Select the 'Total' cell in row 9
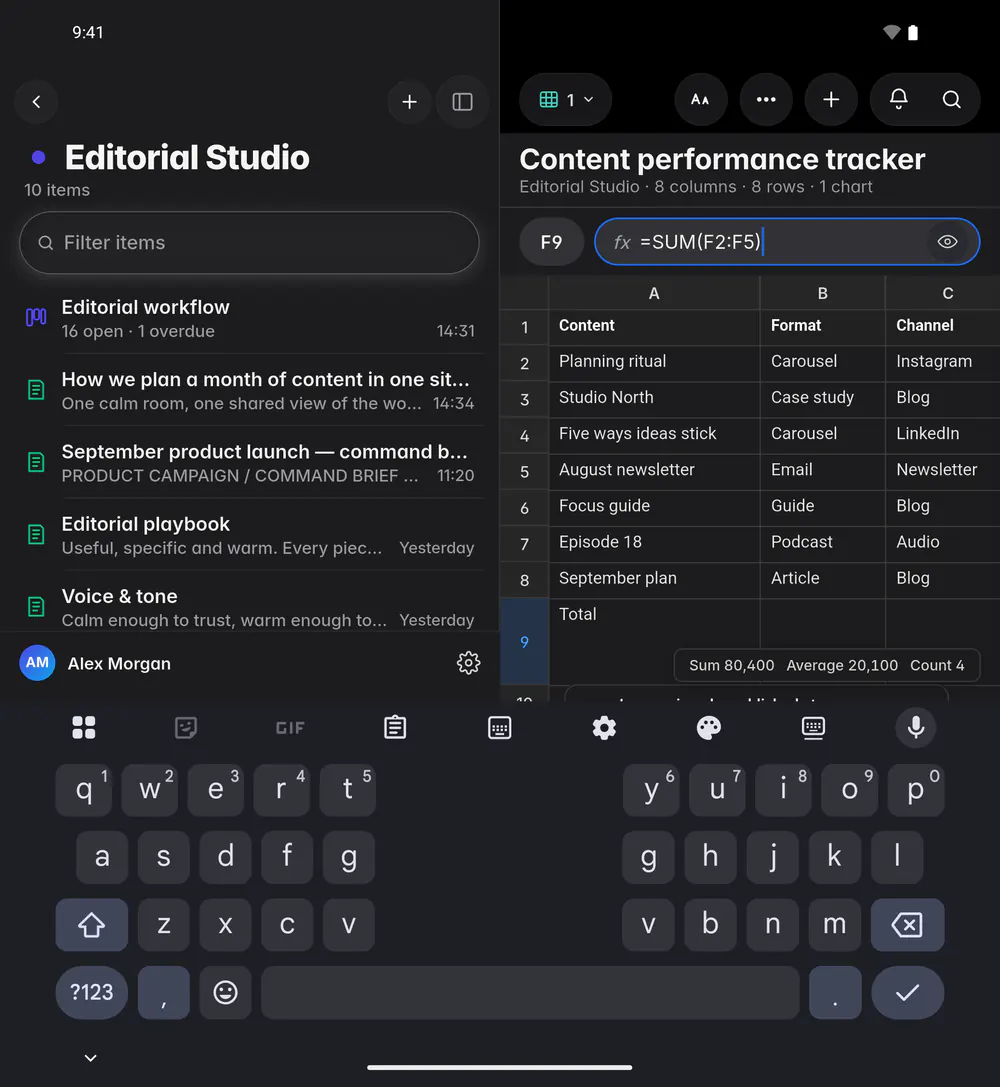This screenshot has height=1087, width=1000. [654, 641]
